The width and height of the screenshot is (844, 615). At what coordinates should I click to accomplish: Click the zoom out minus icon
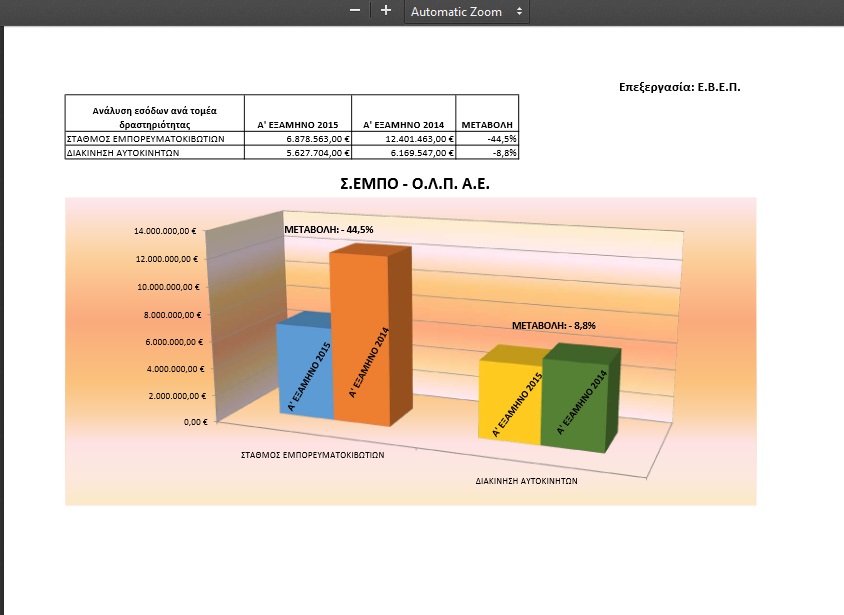(x=355, y=11)
